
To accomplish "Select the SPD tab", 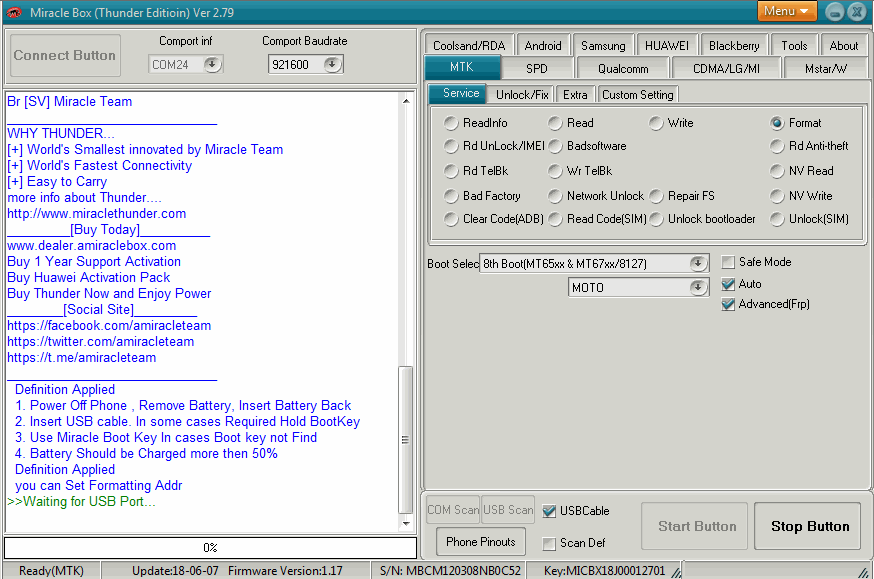I will (537, 69).
